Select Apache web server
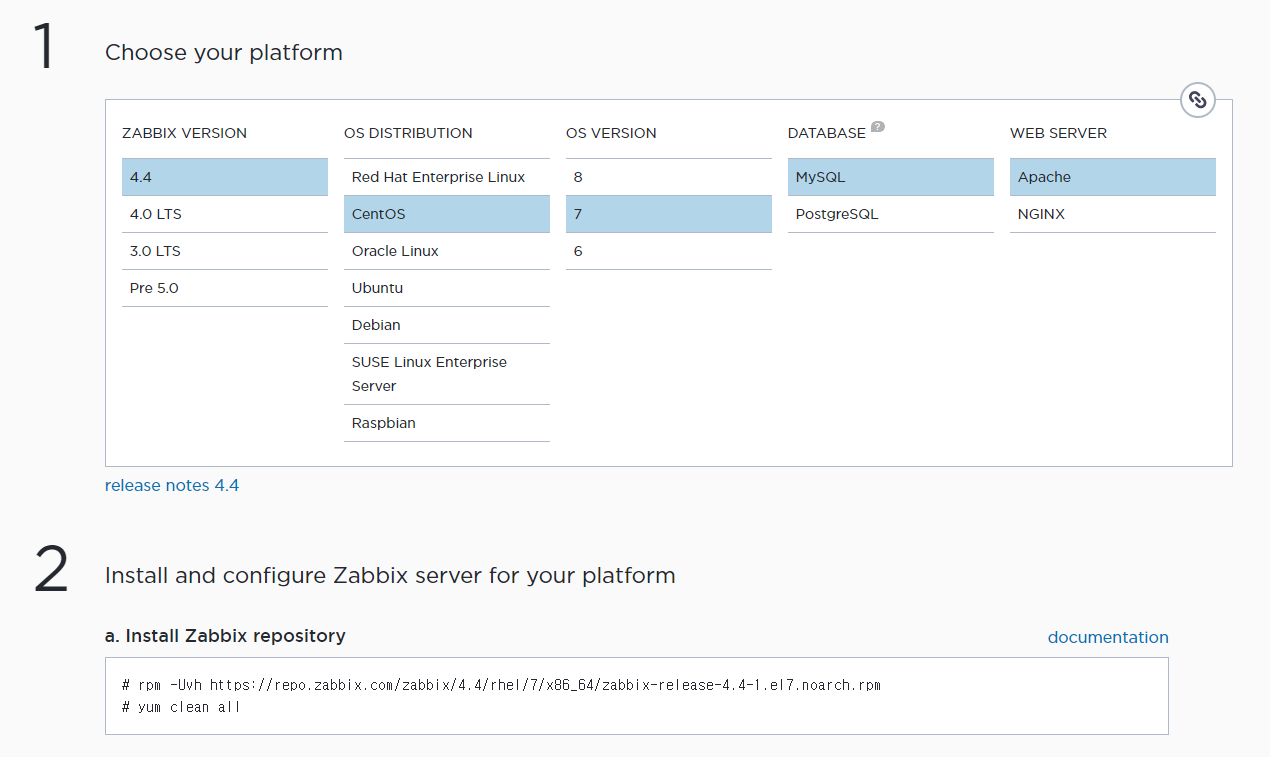 (1113, 177)
